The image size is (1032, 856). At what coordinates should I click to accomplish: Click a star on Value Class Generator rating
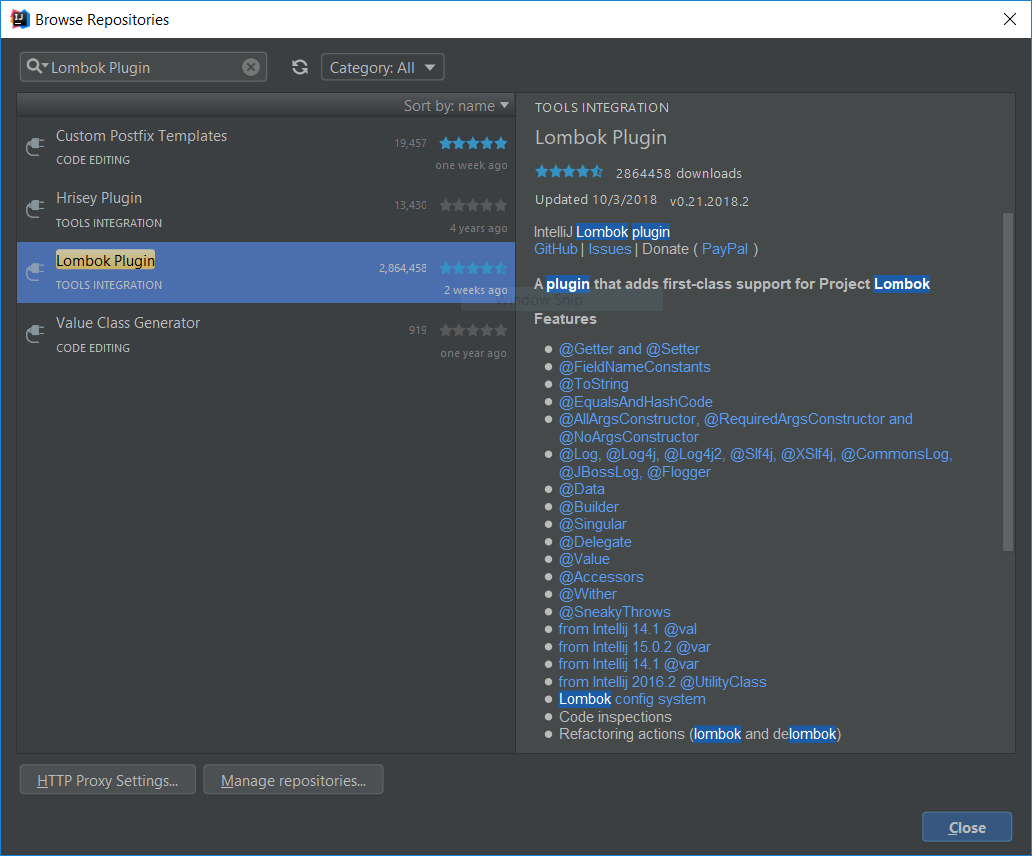[470, 329]
